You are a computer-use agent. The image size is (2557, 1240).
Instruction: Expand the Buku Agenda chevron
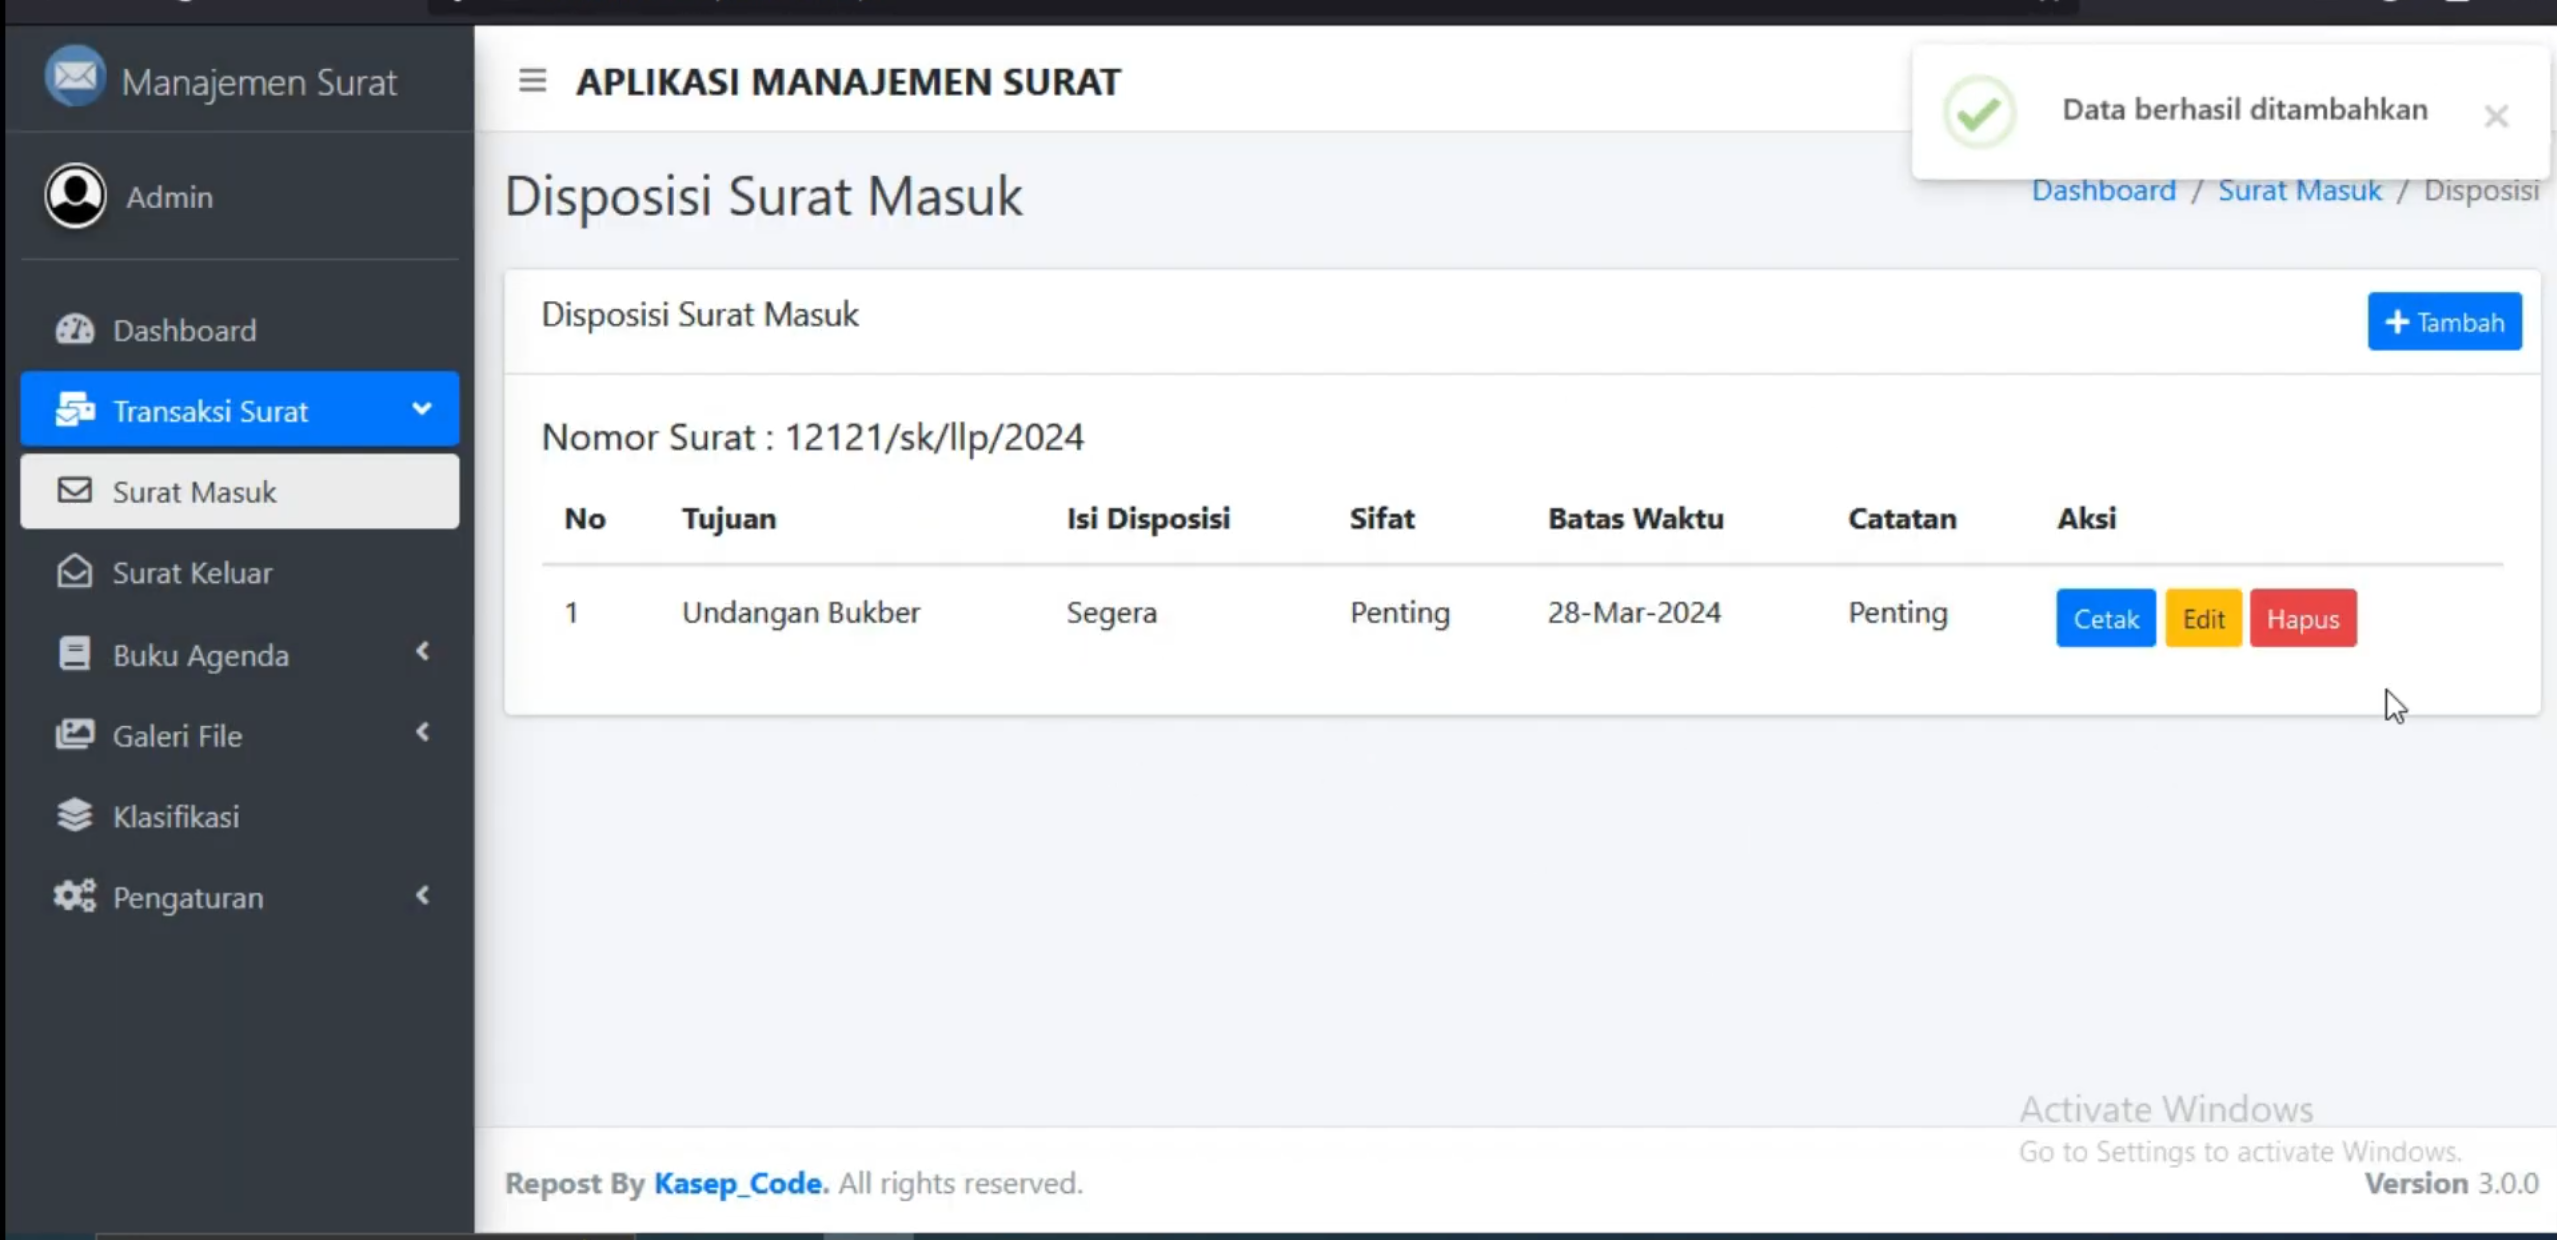tap(423, 652)
